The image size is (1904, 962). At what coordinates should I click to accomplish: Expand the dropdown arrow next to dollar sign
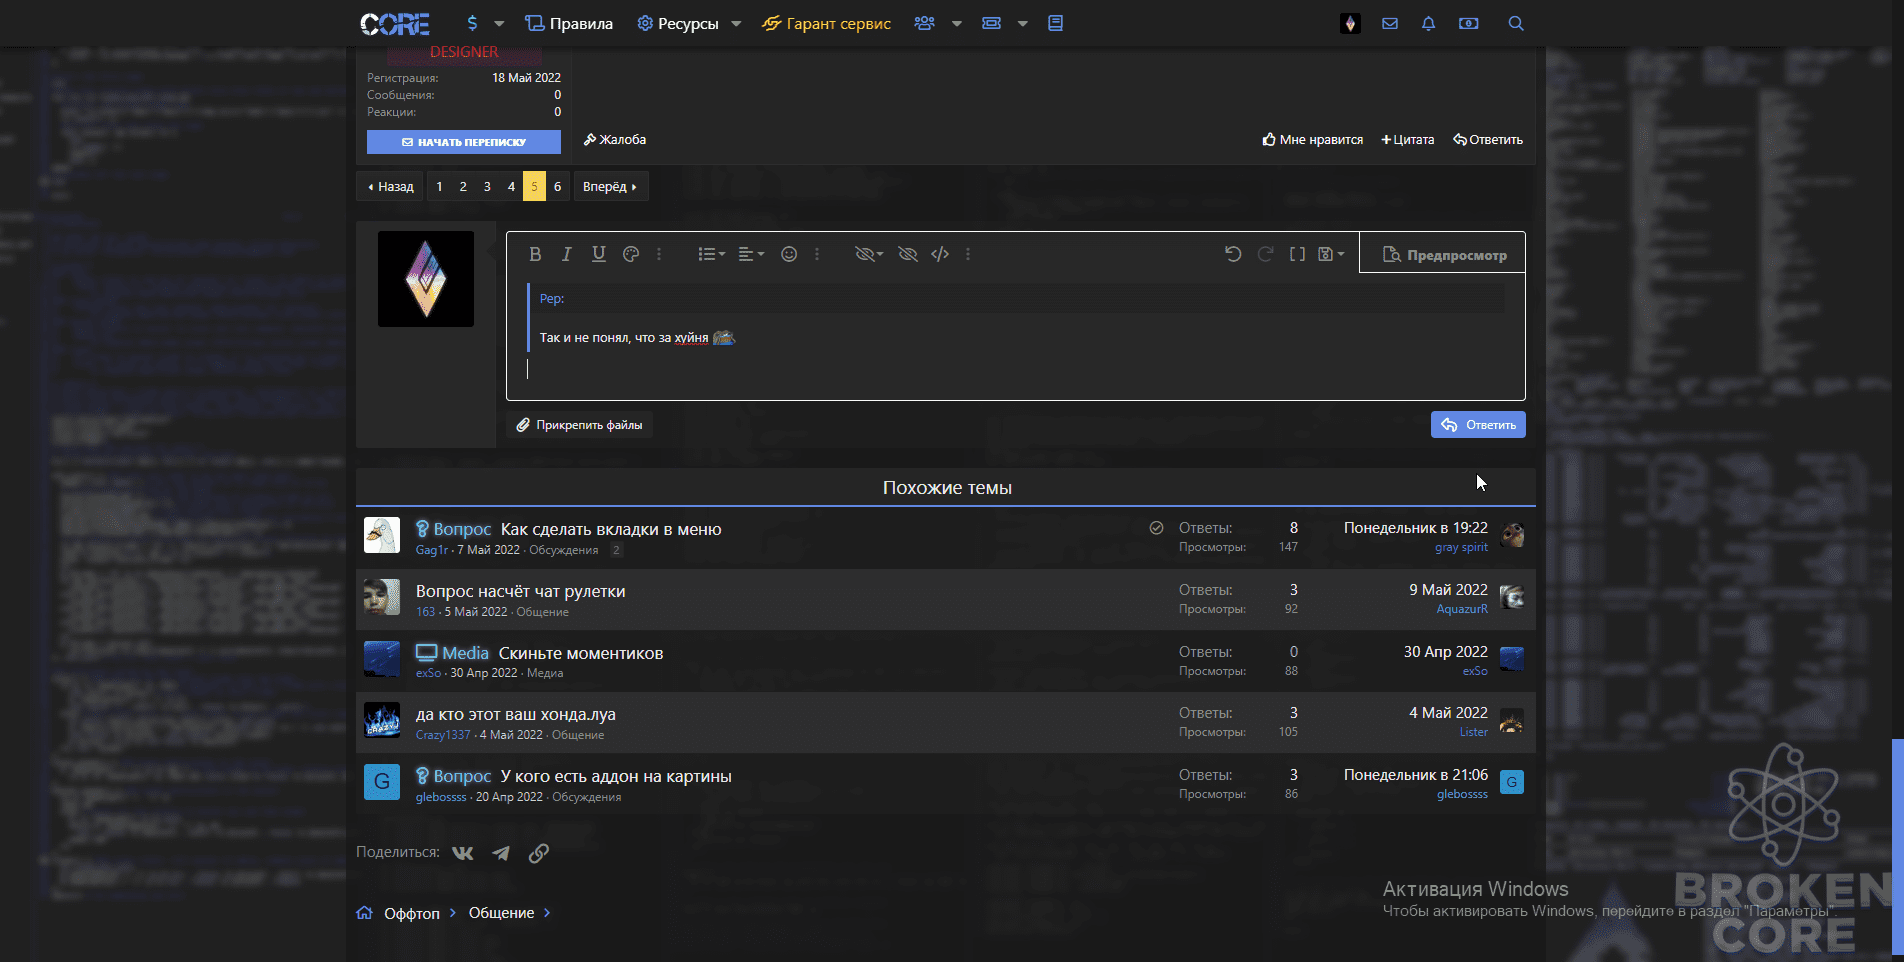(499, 23)
